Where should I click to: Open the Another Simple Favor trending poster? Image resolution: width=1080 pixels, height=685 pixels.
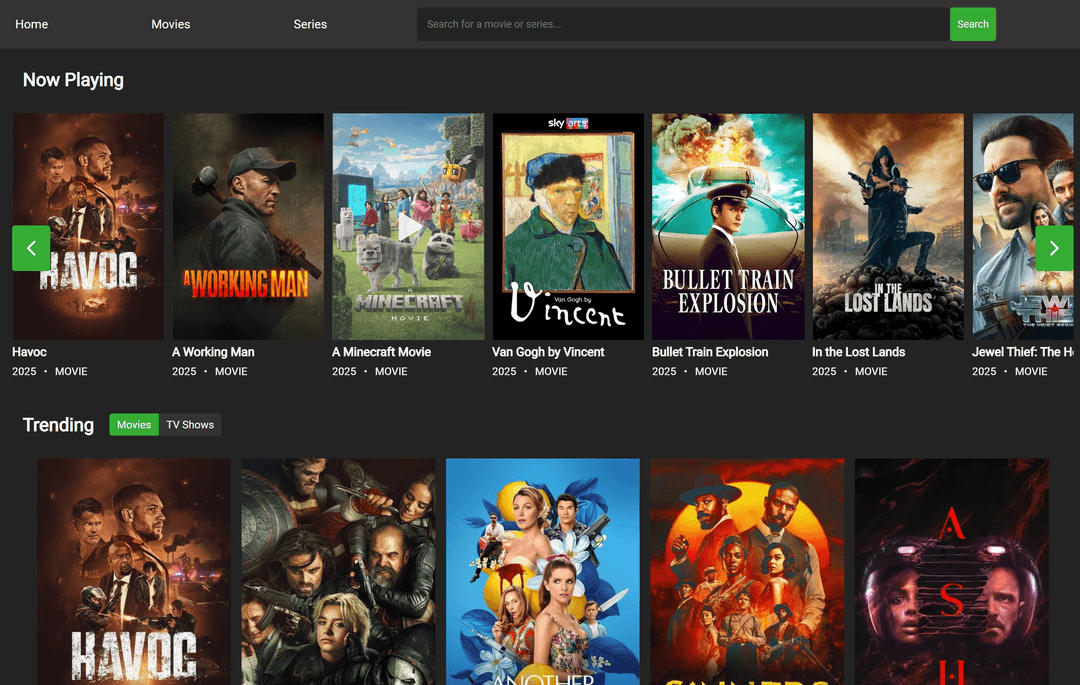coord(542,570)
